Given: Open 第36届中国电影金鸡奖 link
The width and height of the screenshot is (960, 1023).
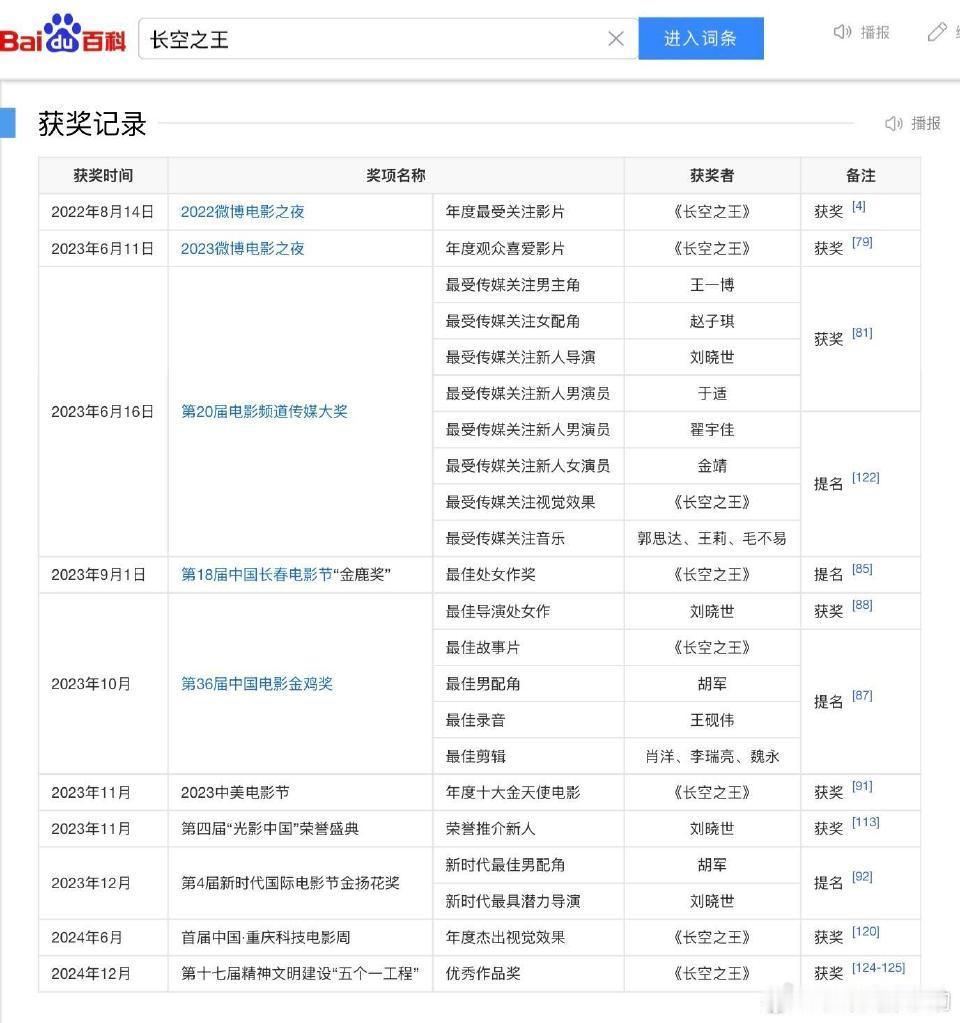Looking at the screenshot, I should coord(256,684).
